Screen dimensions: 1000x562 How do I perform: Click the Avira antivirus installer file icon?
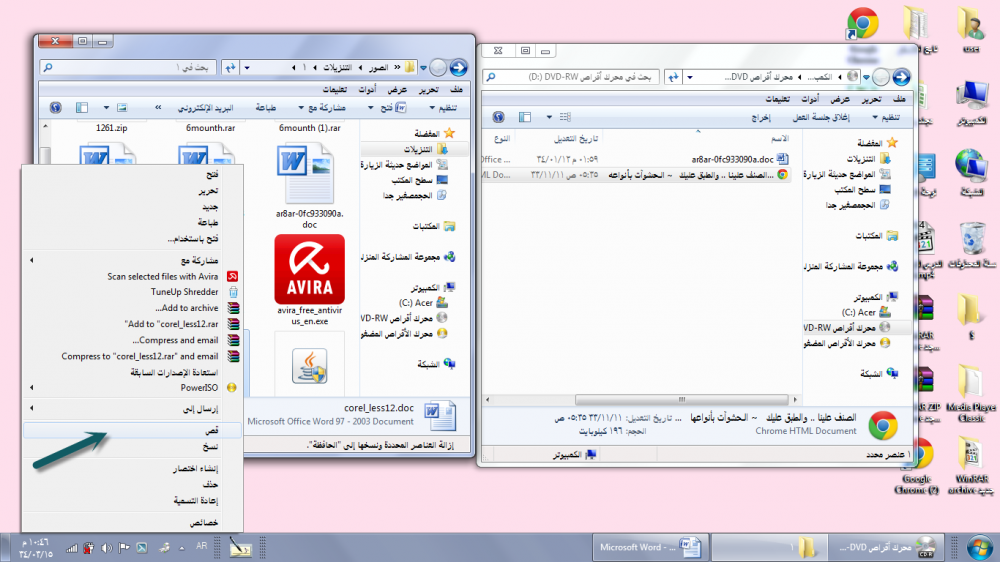(x=309, y=269)
